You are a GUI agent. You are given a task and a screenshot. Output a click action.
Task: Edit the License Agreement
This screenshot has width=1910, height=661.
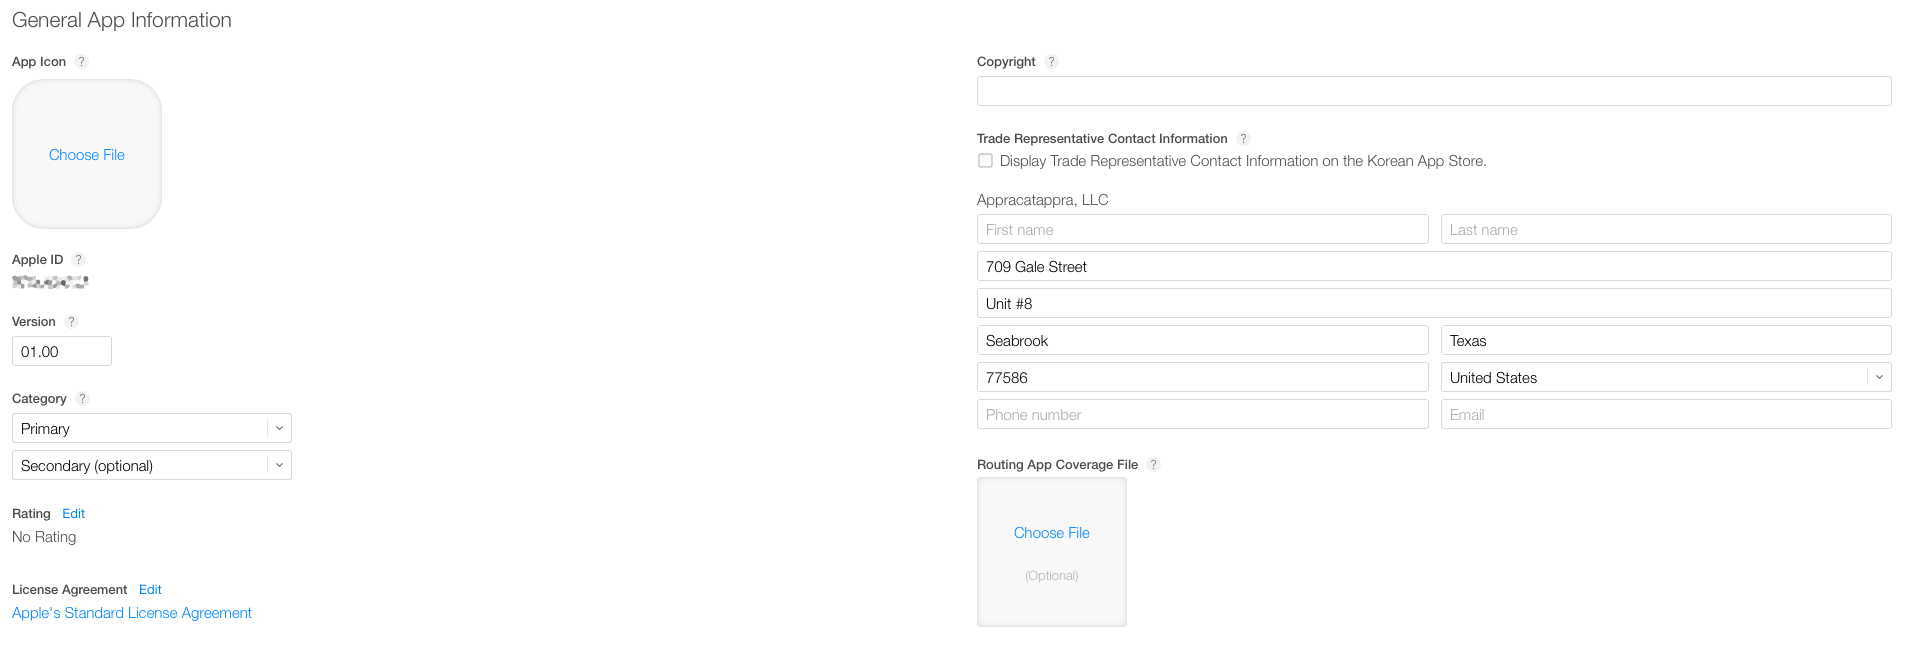(149, 589)
